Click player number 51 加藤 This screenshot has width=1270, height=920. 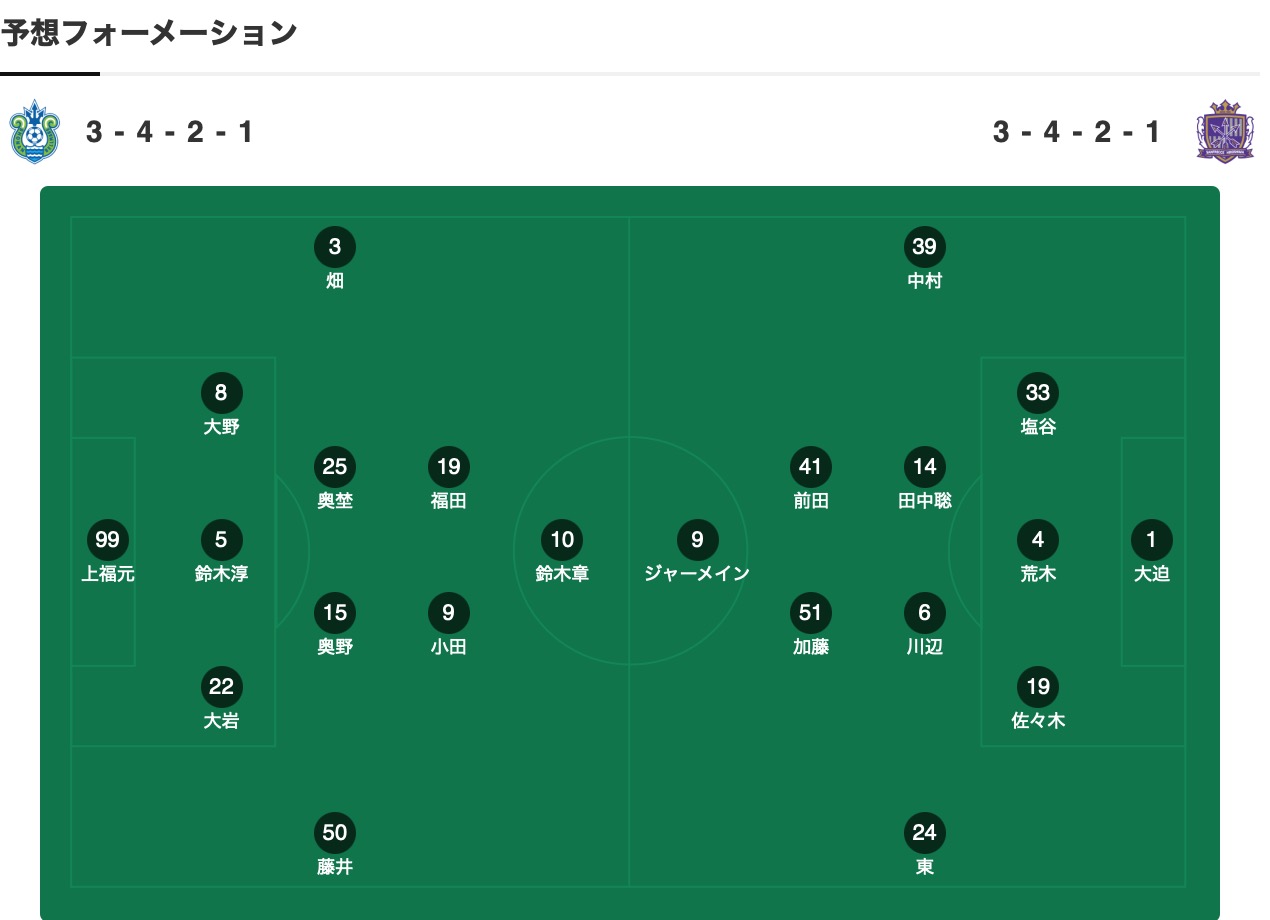[811, 612]
